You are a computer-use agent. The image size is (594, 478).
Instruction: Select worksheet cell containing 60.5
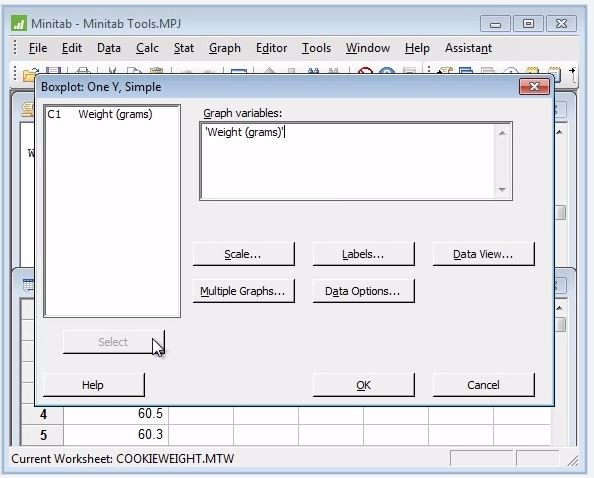[116, 414]
